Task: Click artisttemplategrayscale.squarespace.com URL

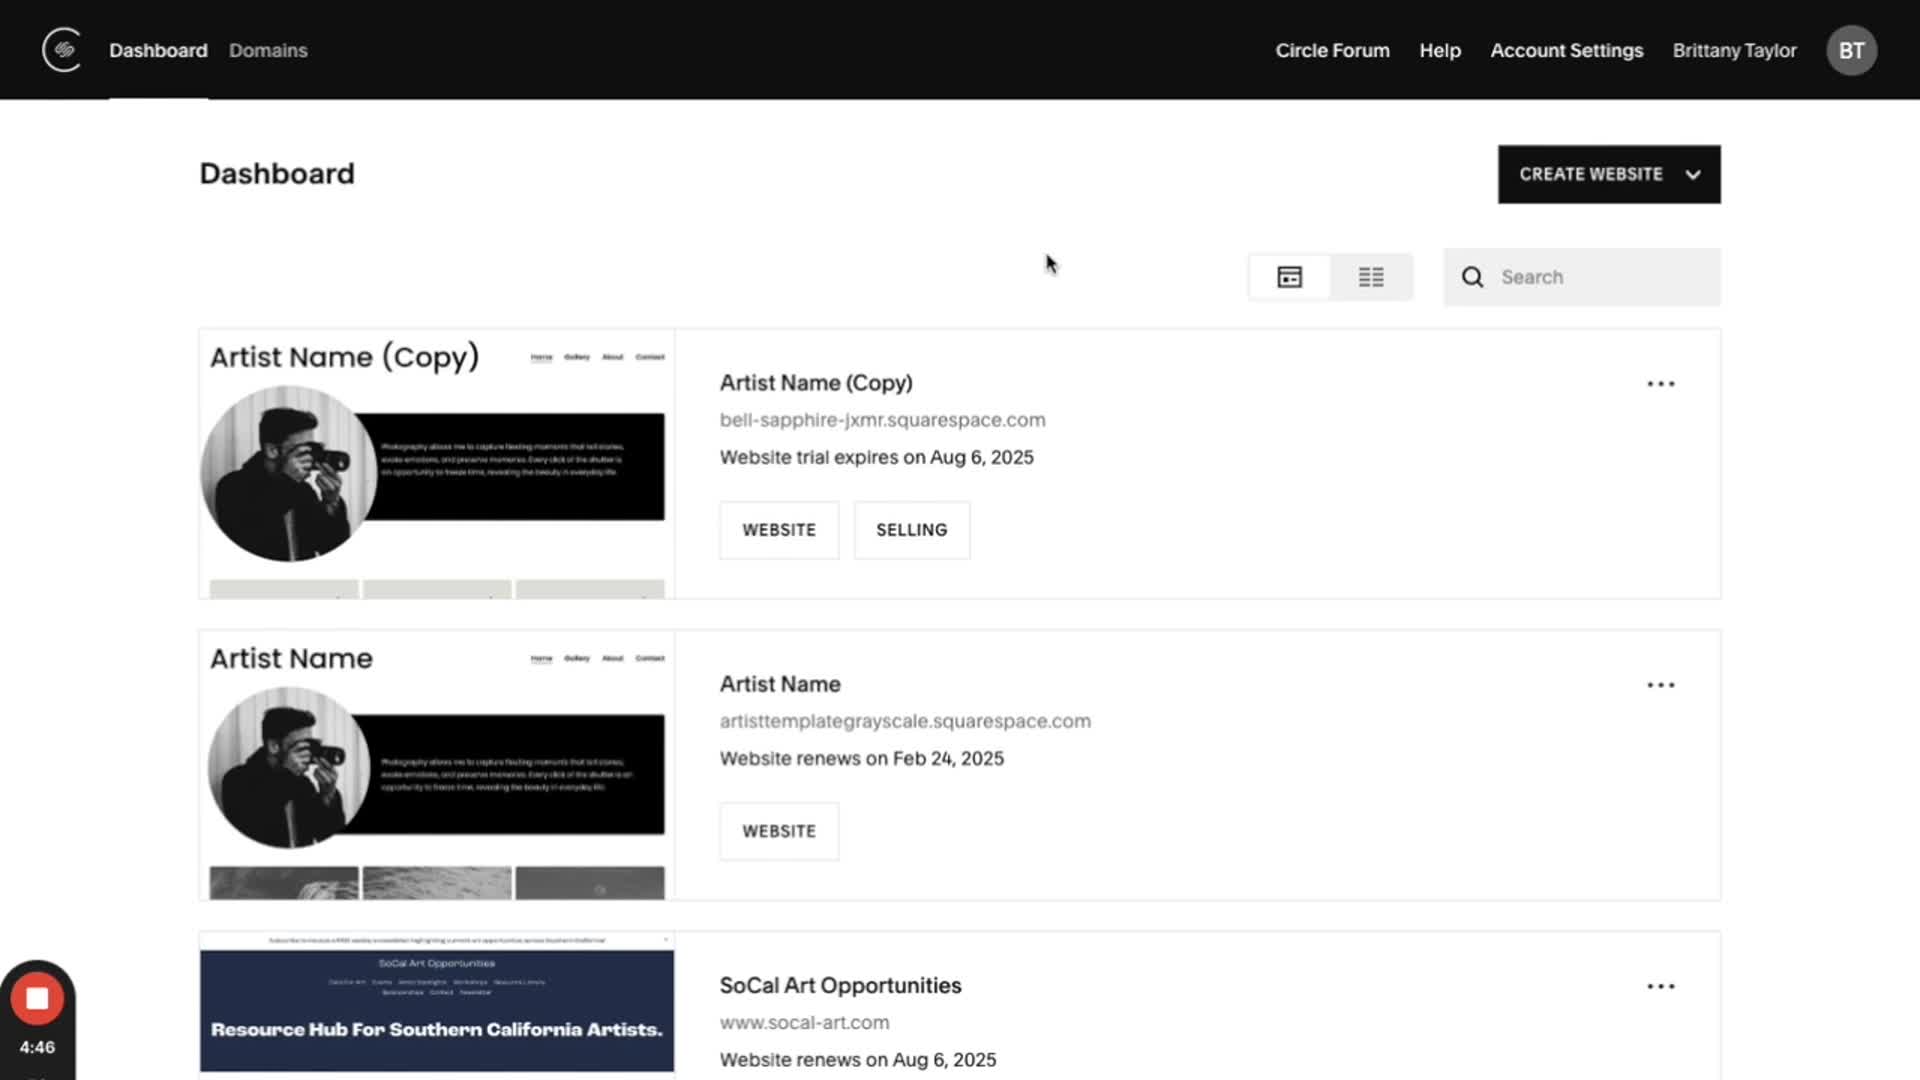Action: tap(905, 721)
